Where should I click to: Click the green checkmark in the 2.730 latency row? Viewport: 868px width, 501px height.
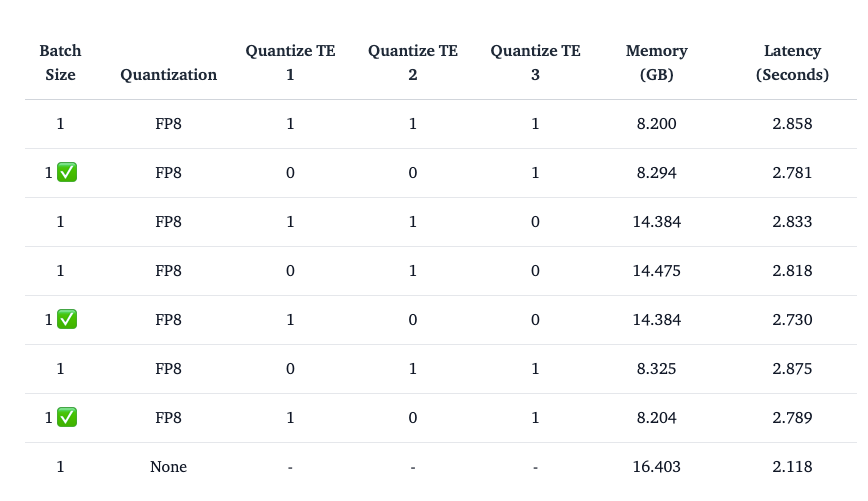click(x=67, y=319)
